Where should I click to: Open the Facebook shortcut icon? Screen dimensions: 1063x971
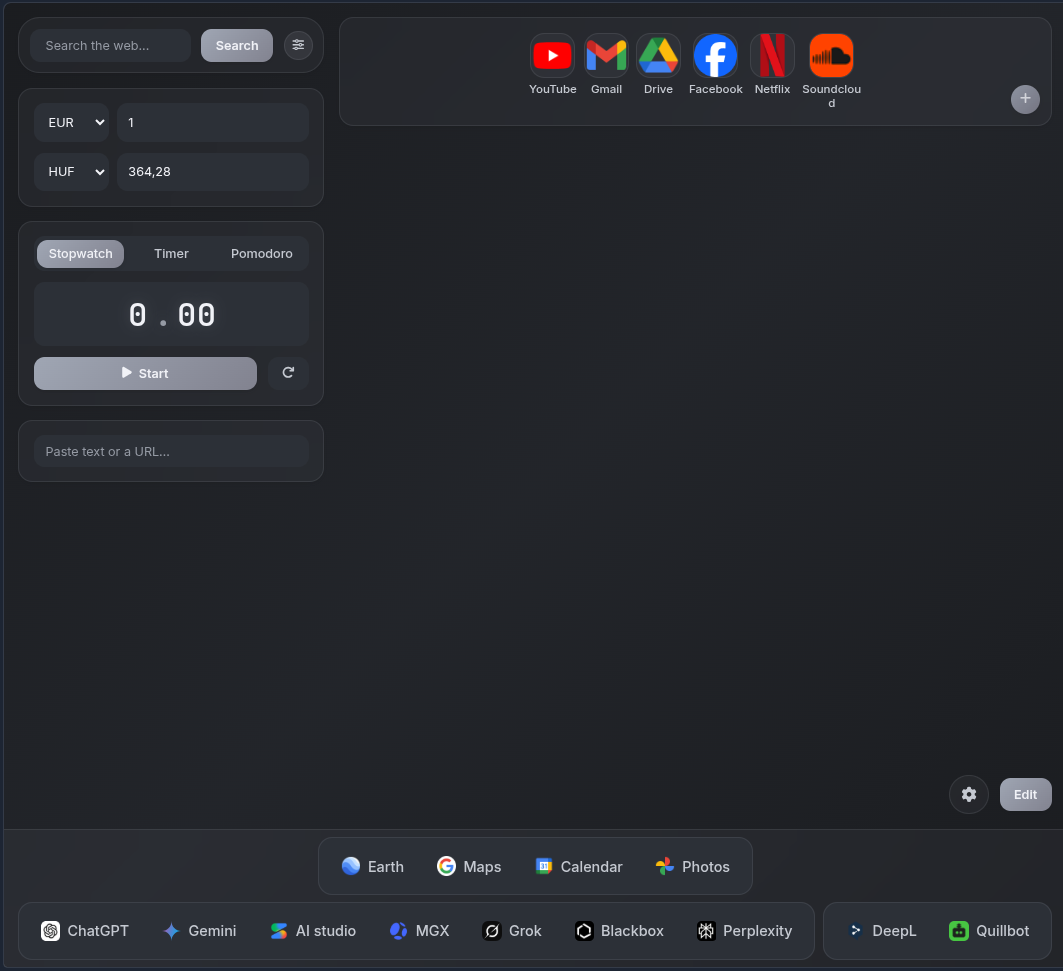coord(715,56)
